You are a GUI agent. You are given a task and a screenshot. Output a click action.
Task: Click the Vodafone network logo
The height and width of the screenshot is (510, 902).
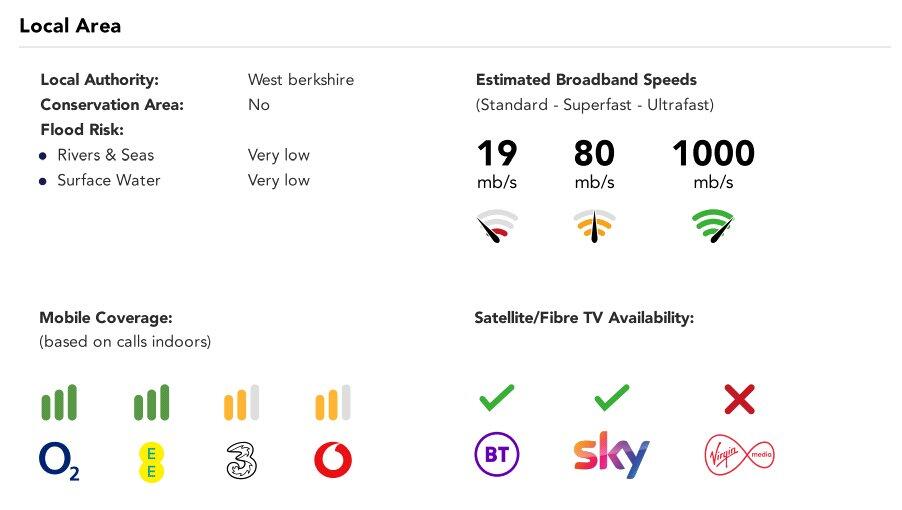pos(333,460)
